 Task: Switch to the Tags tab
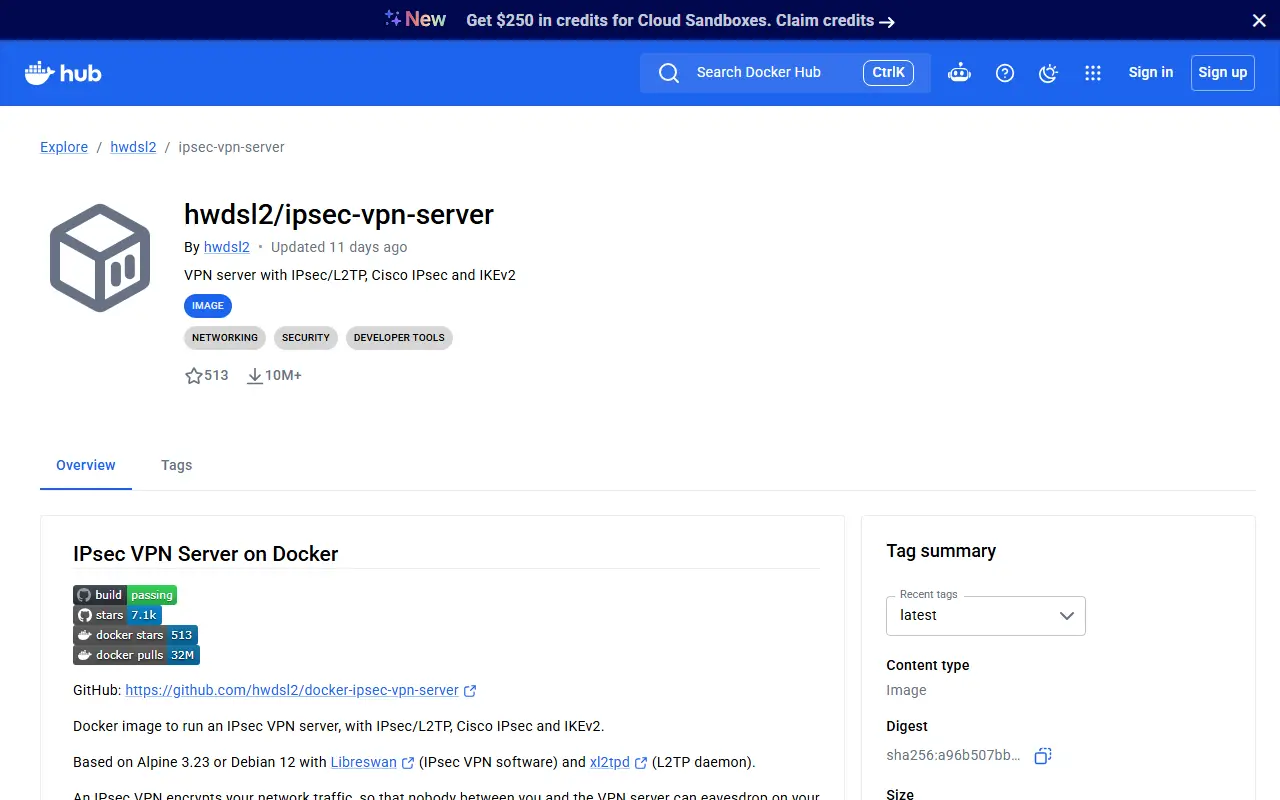(176, 465)
